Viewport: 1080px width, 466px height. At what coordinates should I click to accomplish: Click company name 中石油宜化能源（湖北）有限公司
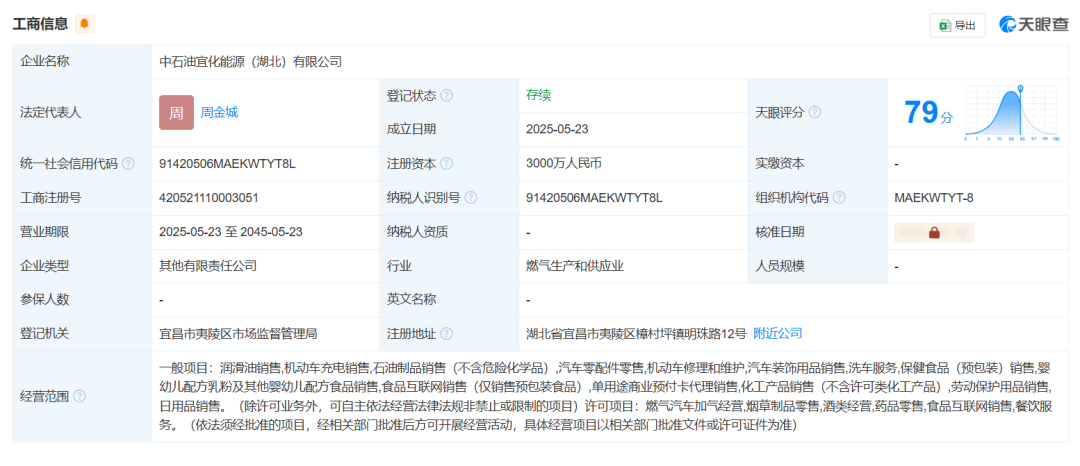(x=251, y=62)
